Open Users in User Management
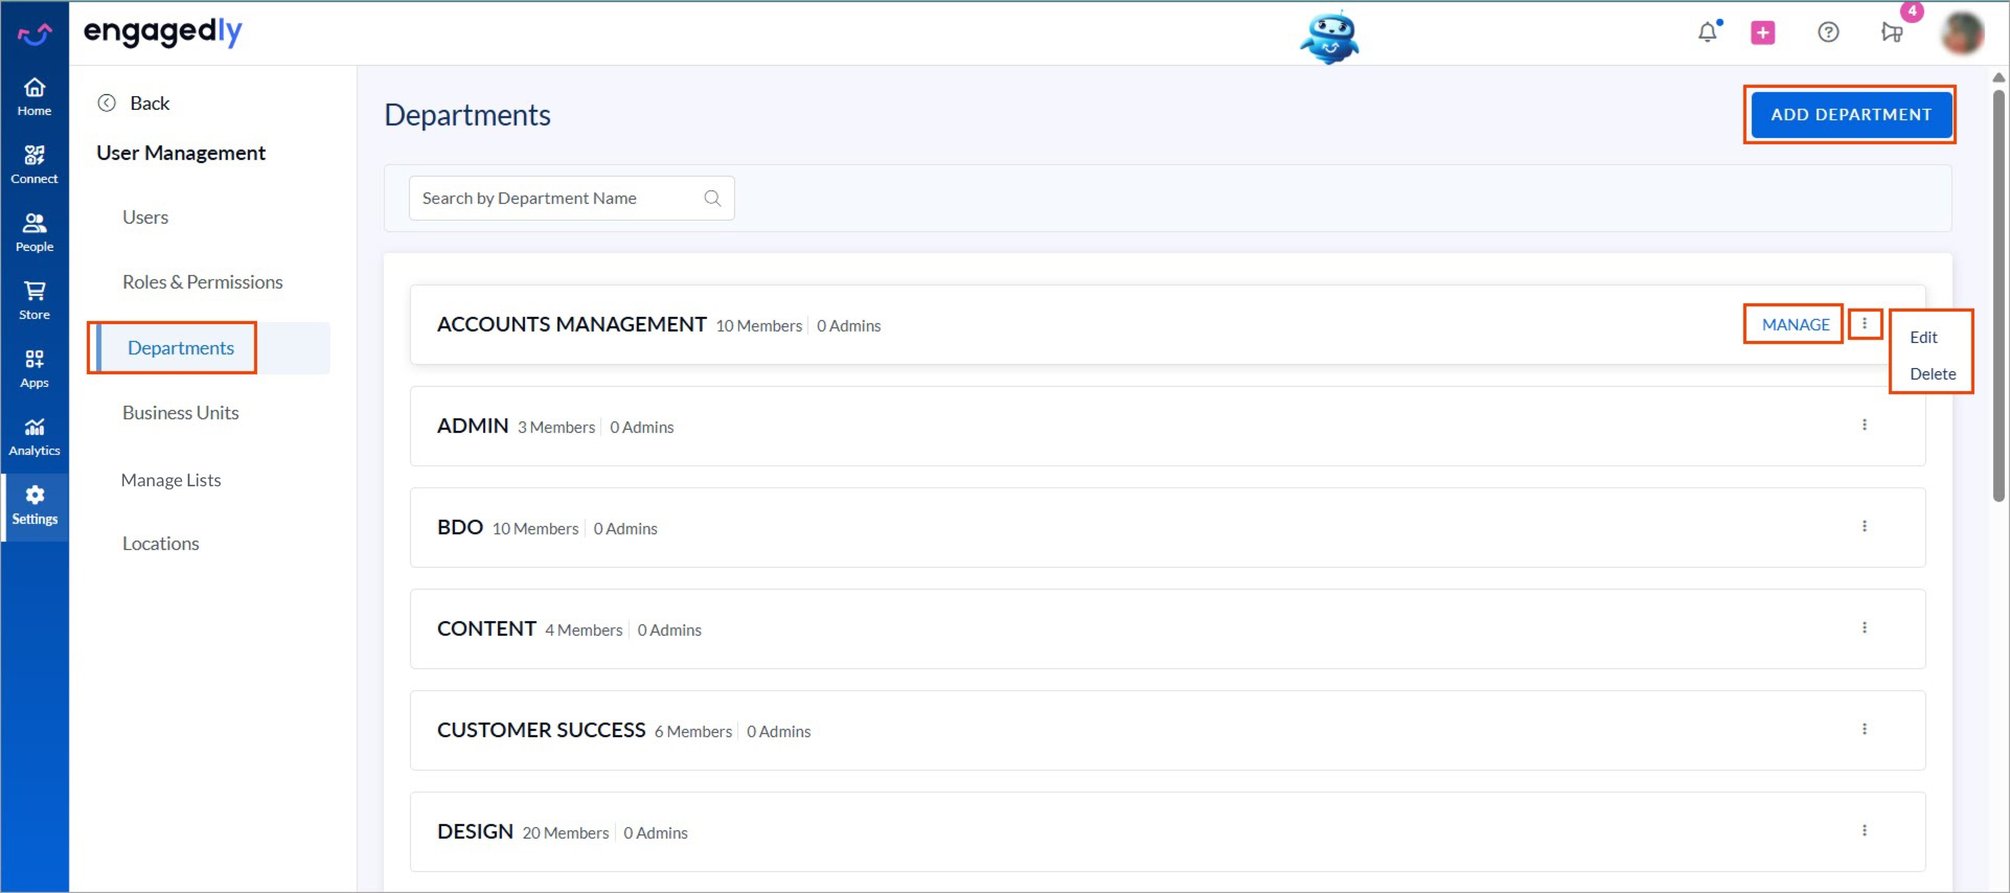 coord(145,217)
